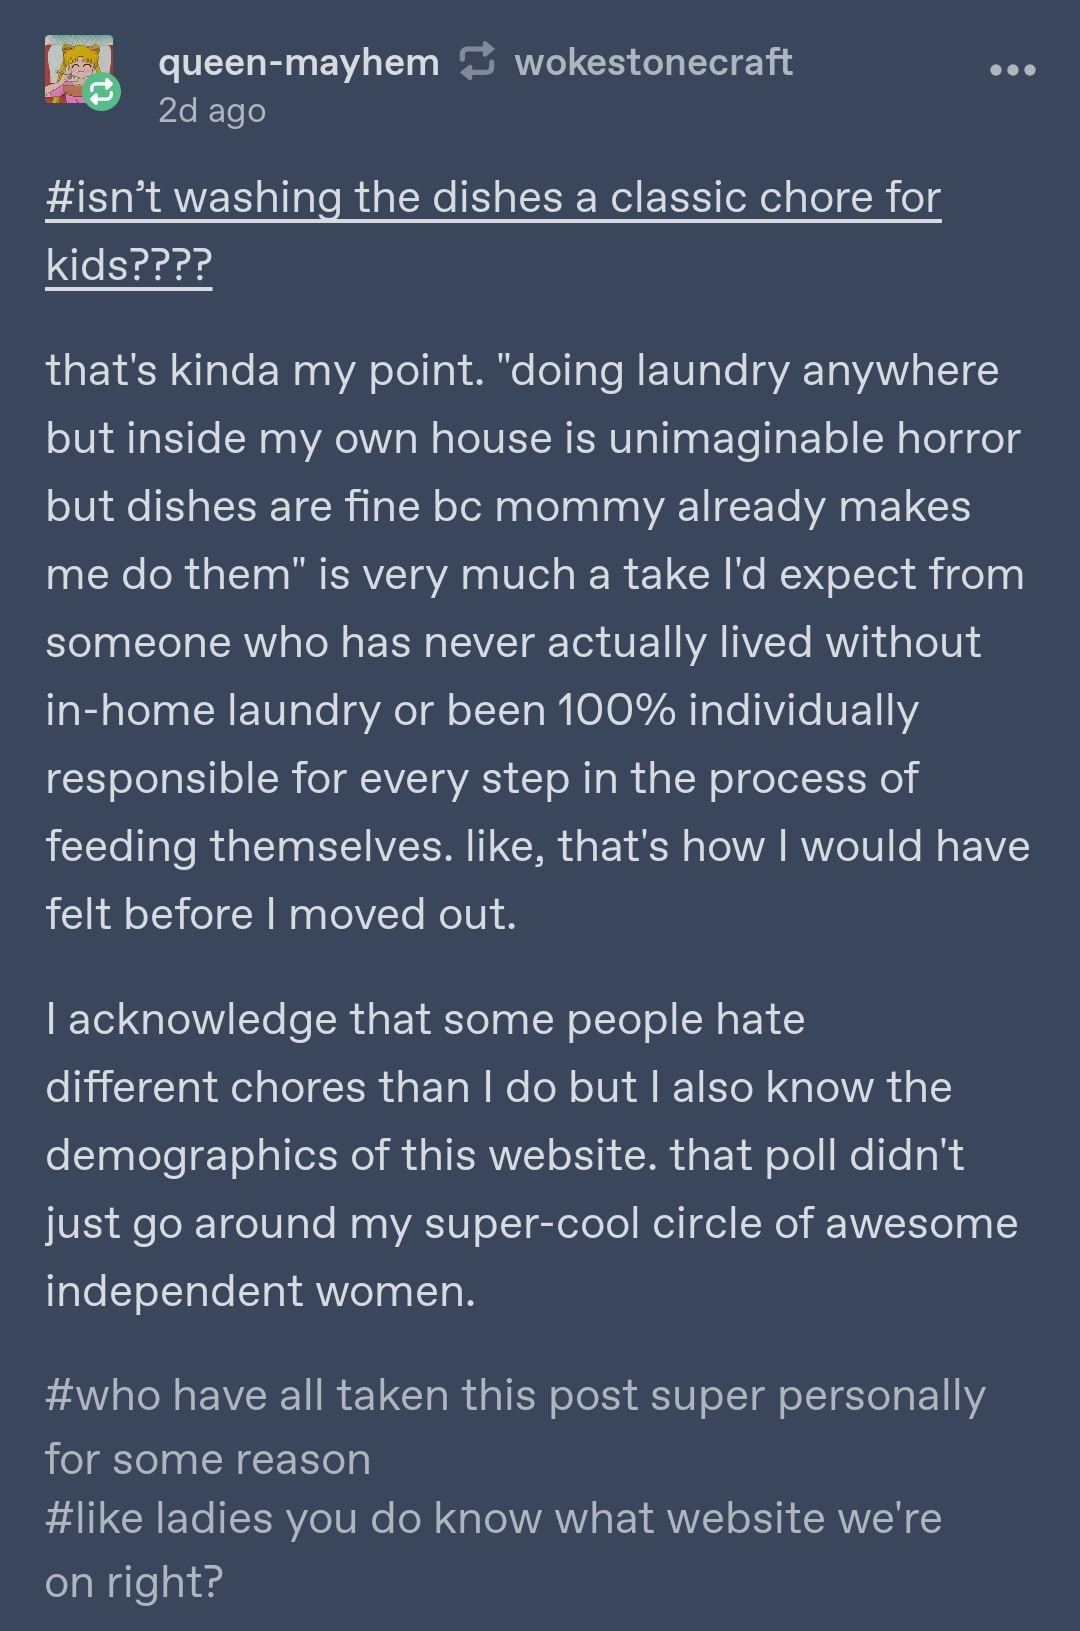Tap the paragraph starting 'I acknowledge that'
Viewport: 1080px width, 1631px height.
532,1155
